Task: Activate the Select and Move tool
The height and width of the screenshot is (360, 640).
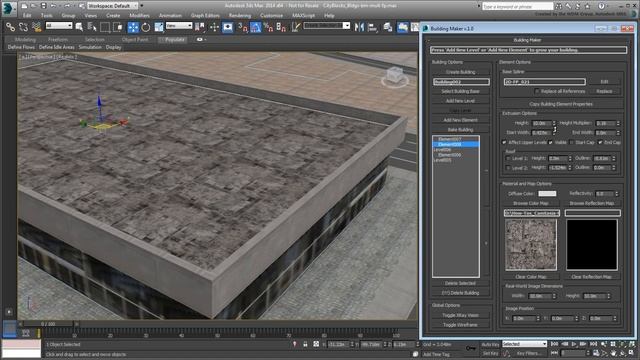Action: pyautogui.click(x=133, y=27)
